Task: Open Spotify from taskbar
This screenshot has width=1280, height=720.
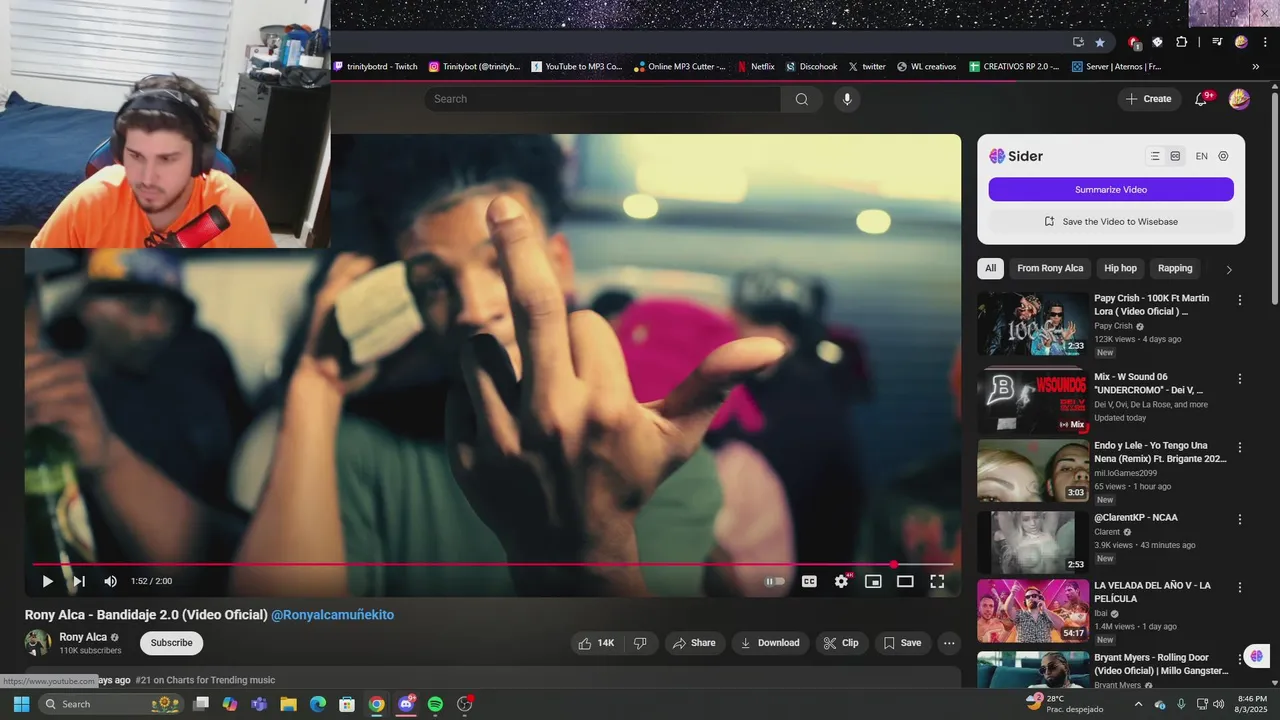Action: click(x=435, y=704)
